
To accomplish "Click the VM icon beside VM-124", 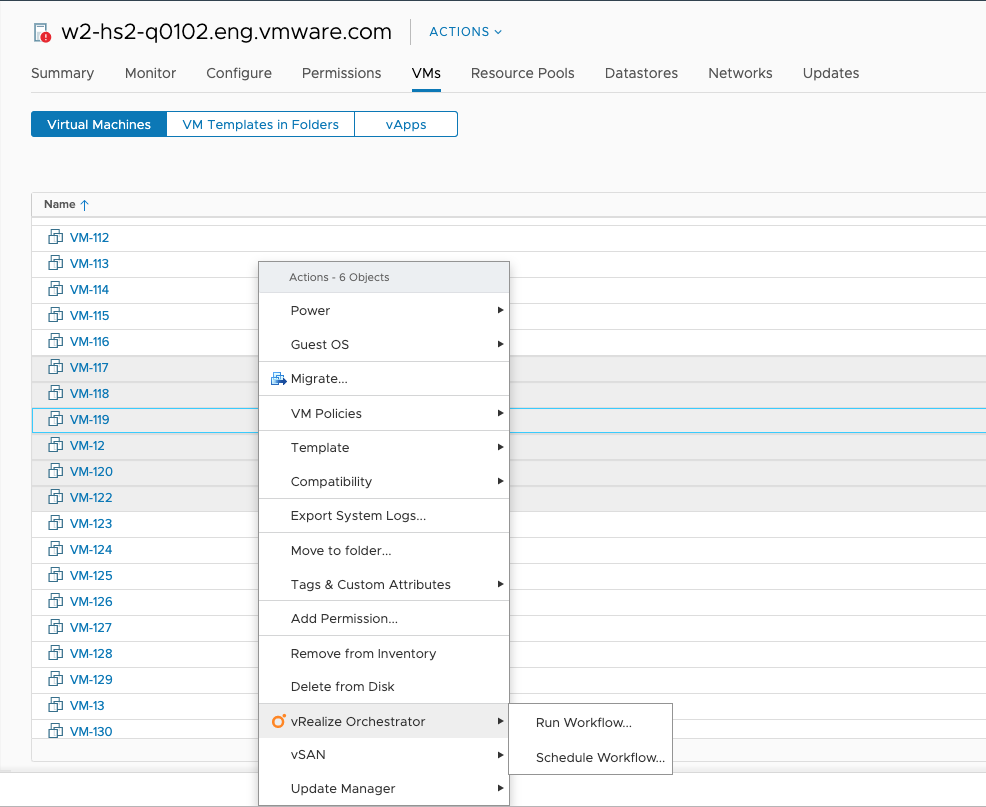I will tap(56, 550).
